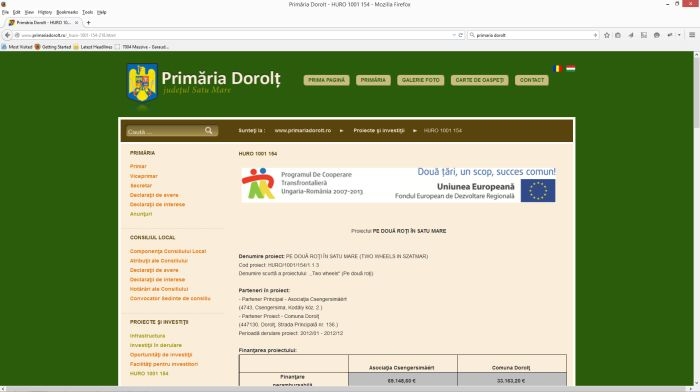This screenshot has width=700, height=392.
Task: Open Oportunități de investiții link
Action: click(x=161, y=354)
